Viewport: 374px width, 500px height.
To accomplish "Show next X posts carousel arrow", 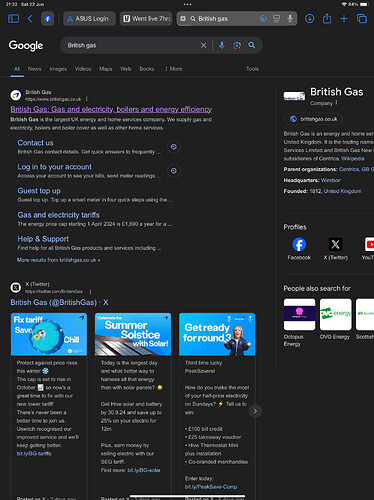I will [255, 411].
